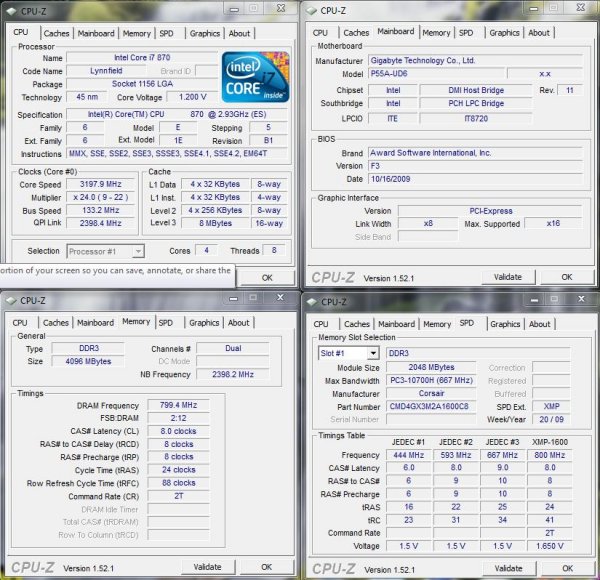Select SPD tab in CPU window
Viewport: 600px width, 580px height.
click(x=166, y=33)
